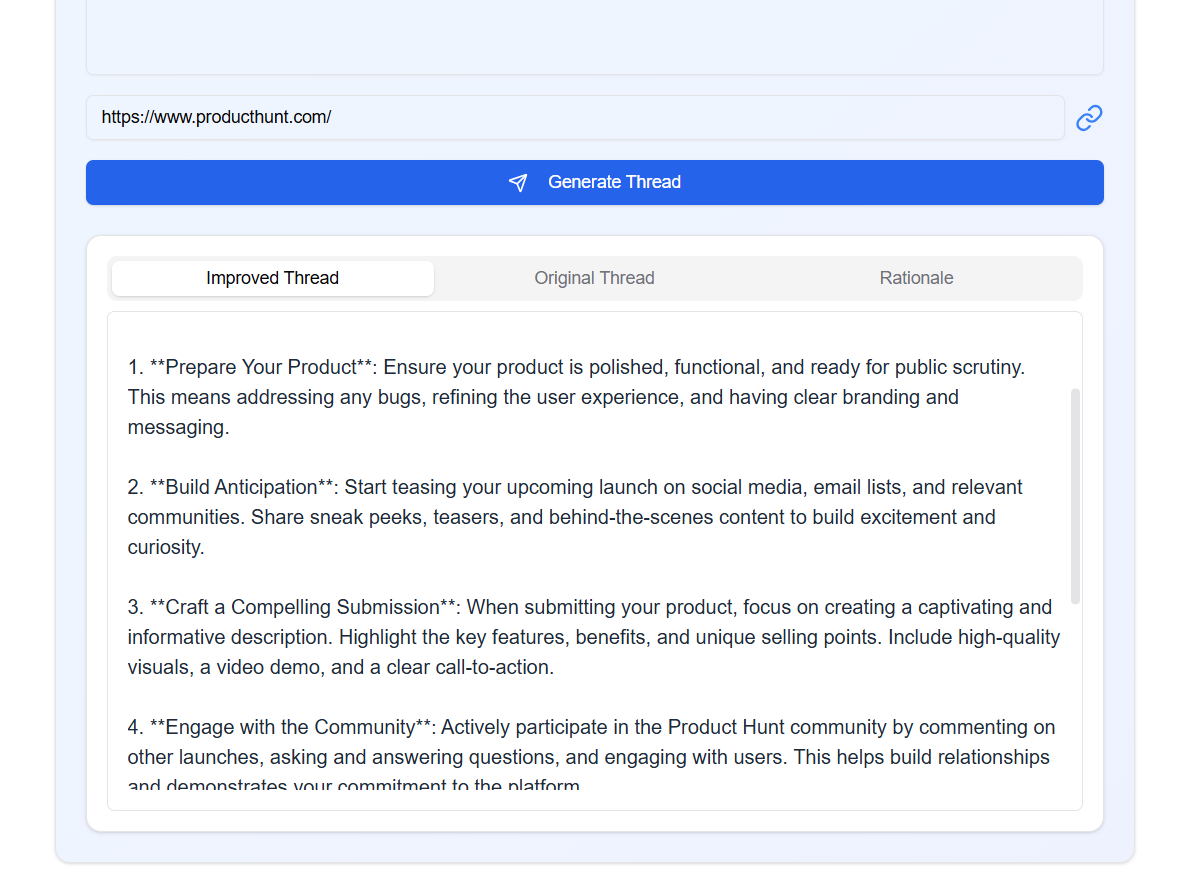Viewport: 1177px width, 893px height.
Task: Click the word 'curiosity.' in step two
Action: pyautogui.click(x=166, y=547)
